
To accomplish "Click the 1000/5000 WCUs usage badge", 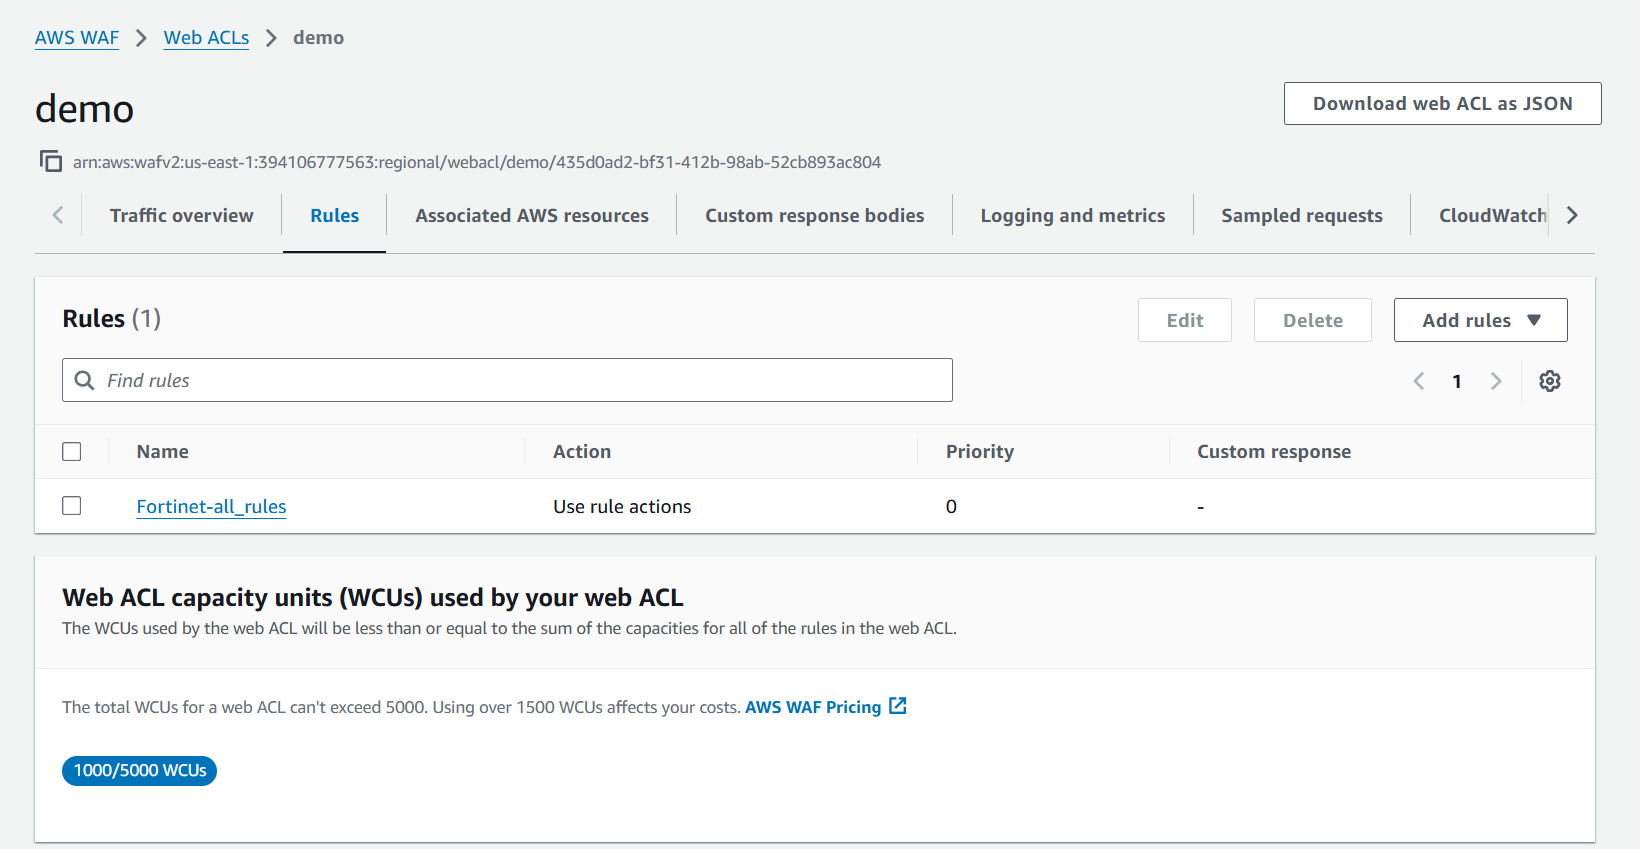I will pos(140,771).
